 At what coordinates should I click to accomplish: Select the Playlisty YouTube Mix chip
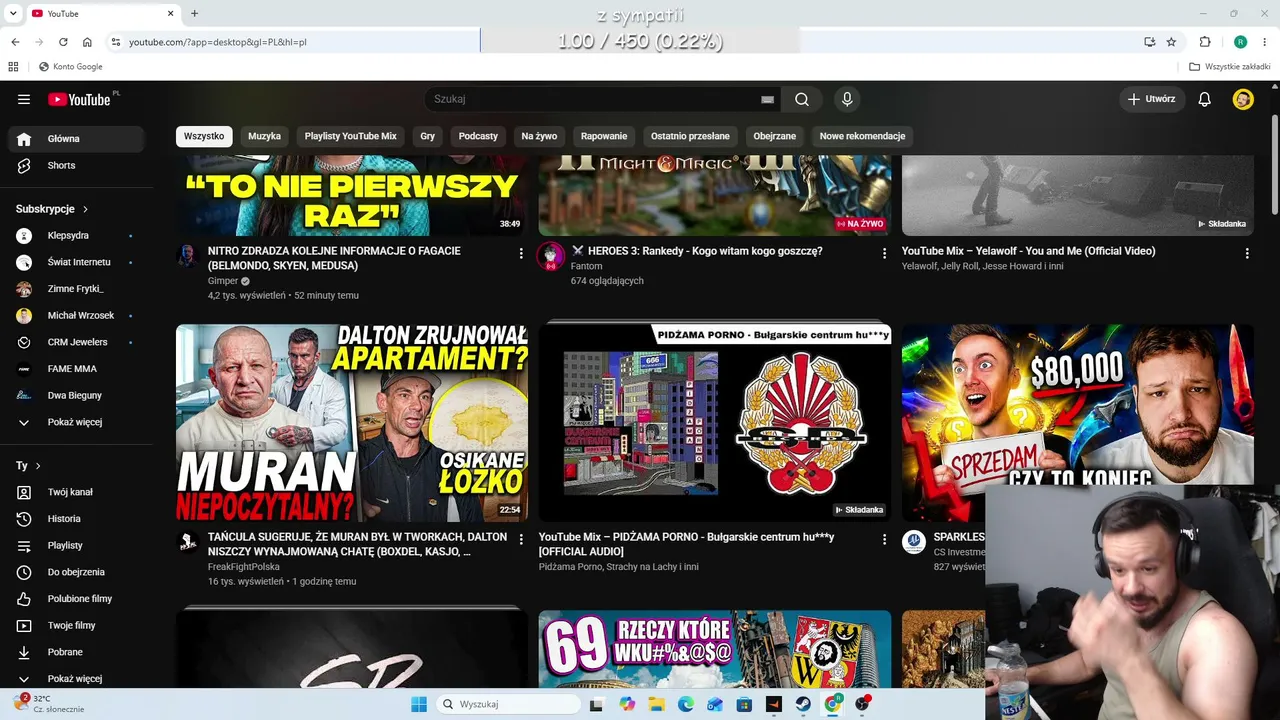tap(351, 136)
